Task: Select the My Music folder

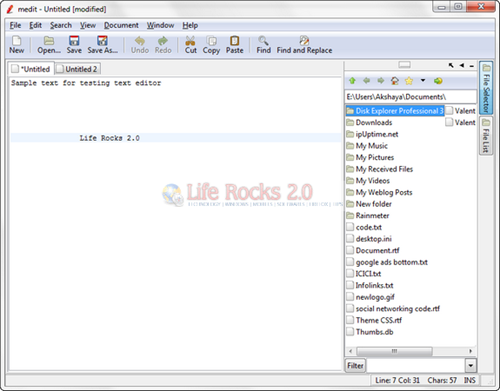Action: tap(367, 146)
